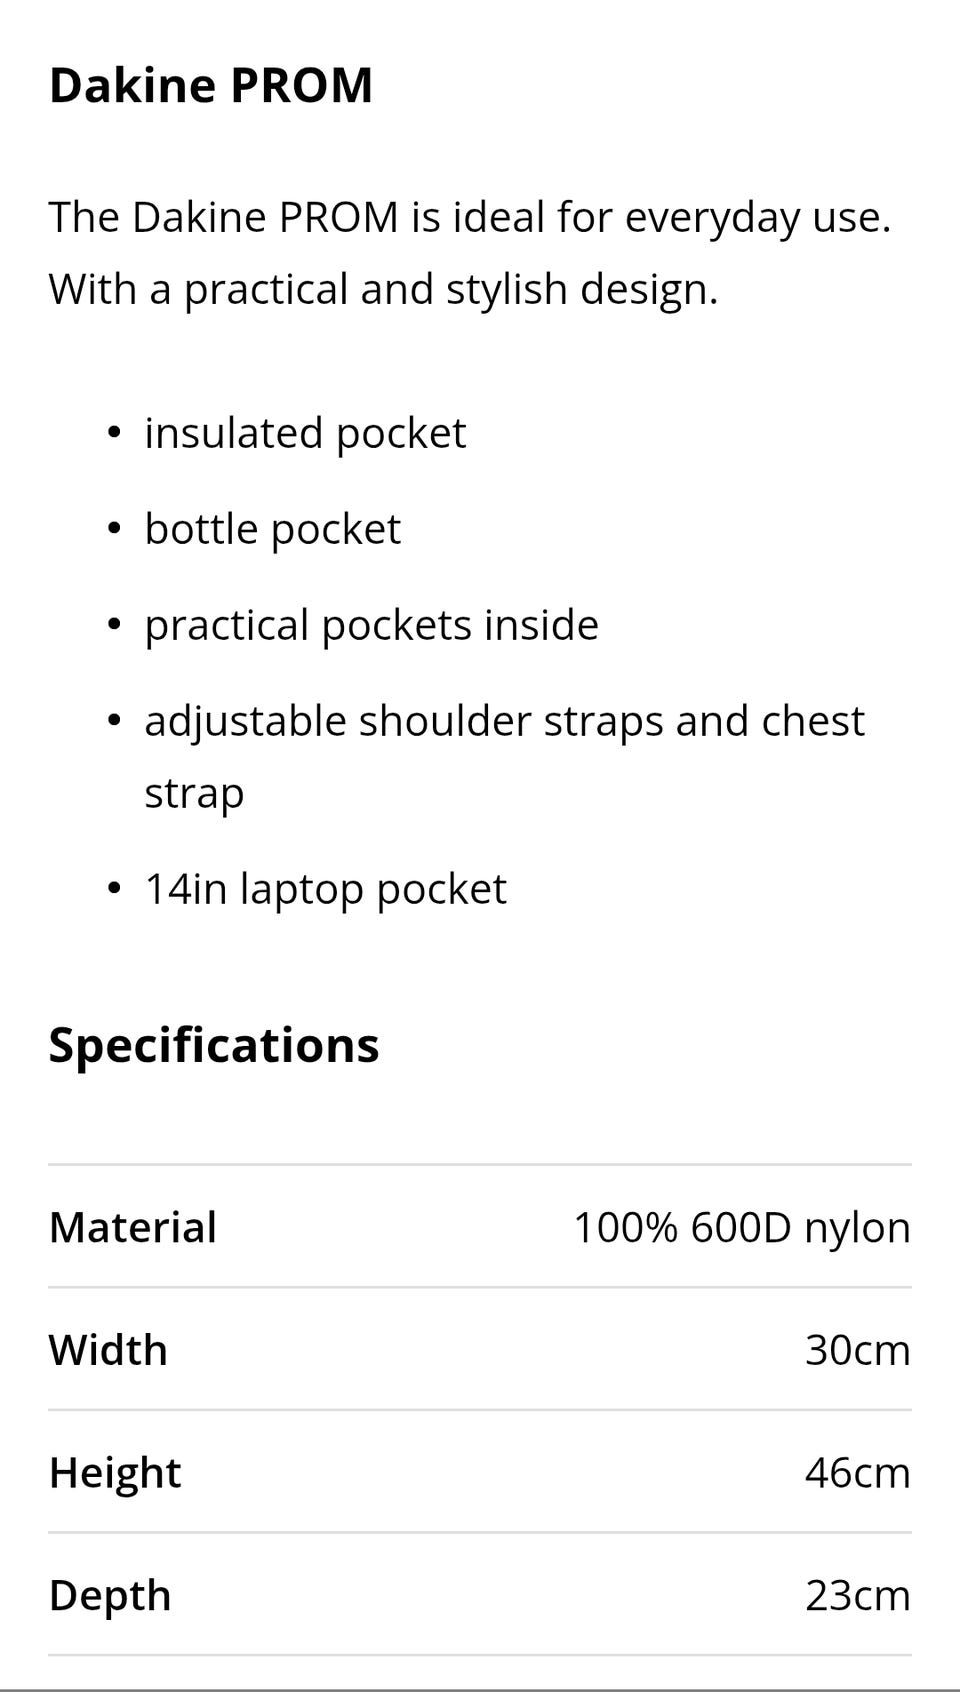Click the Material row label

[x=133, y=1227]
